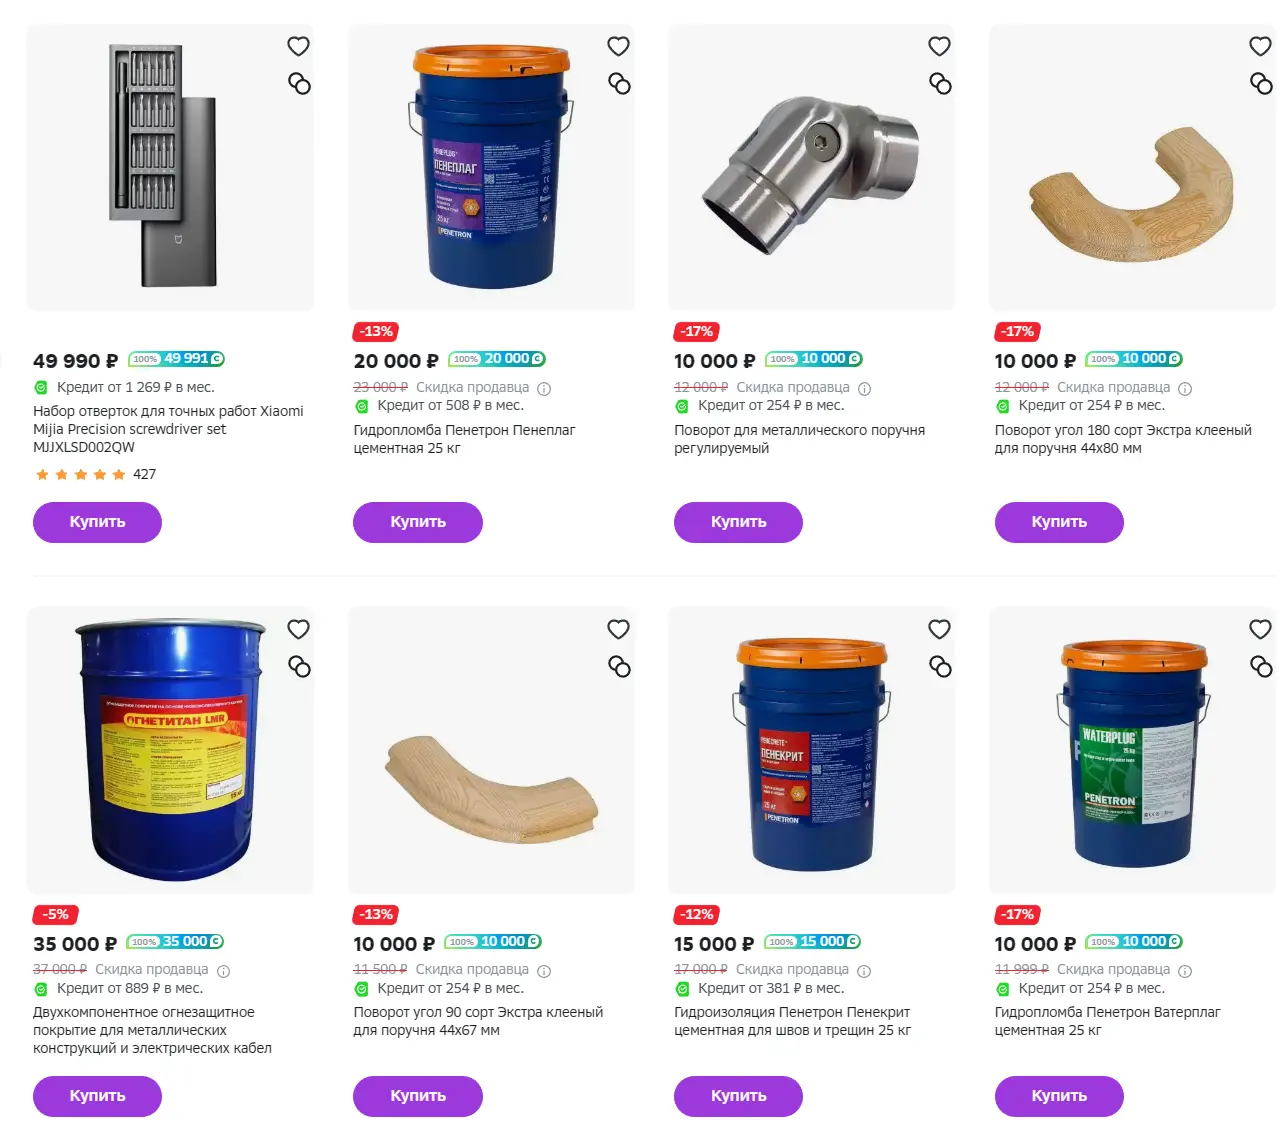Open Поворот угол 90 сорт Экстра link
This screenshot has height=1147, width=1283.
coord(478,1021)
